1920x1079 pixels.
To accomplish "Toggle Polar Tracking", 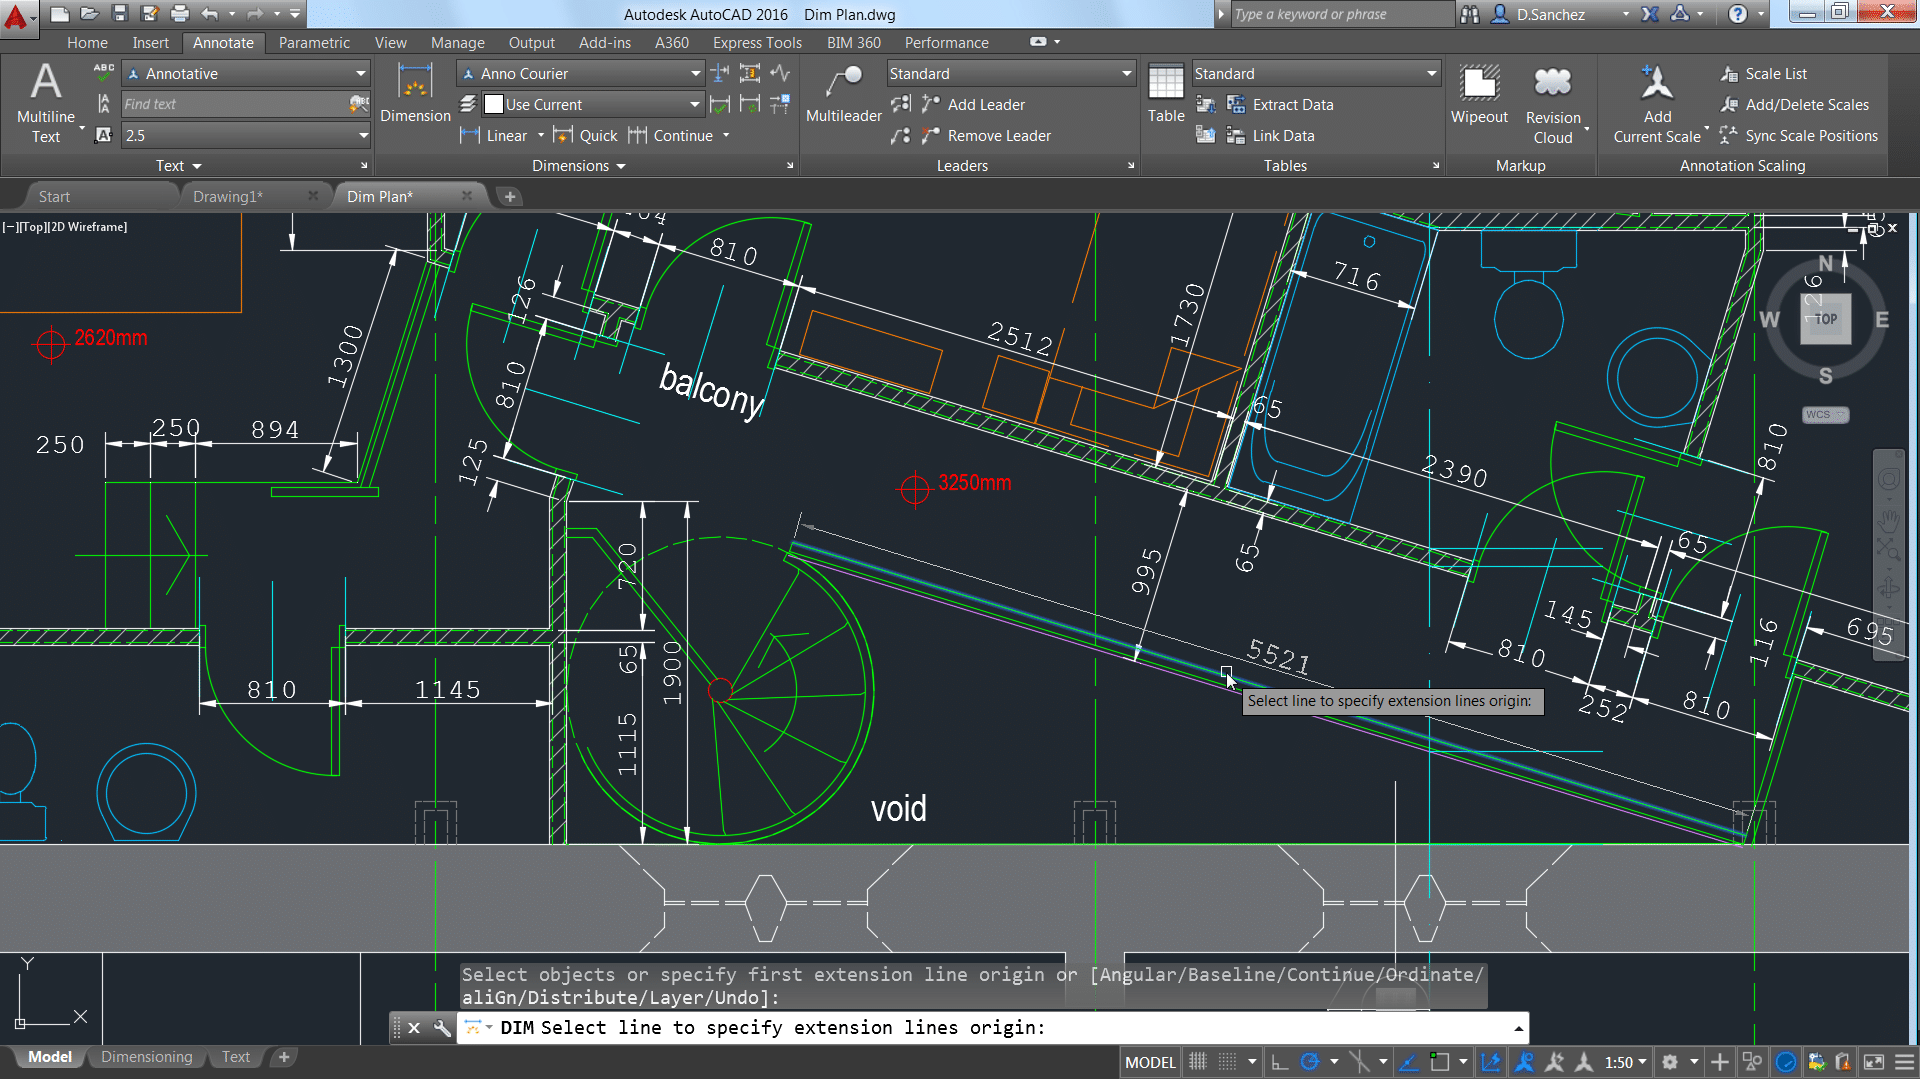I will click(x=1309, y=1062).
